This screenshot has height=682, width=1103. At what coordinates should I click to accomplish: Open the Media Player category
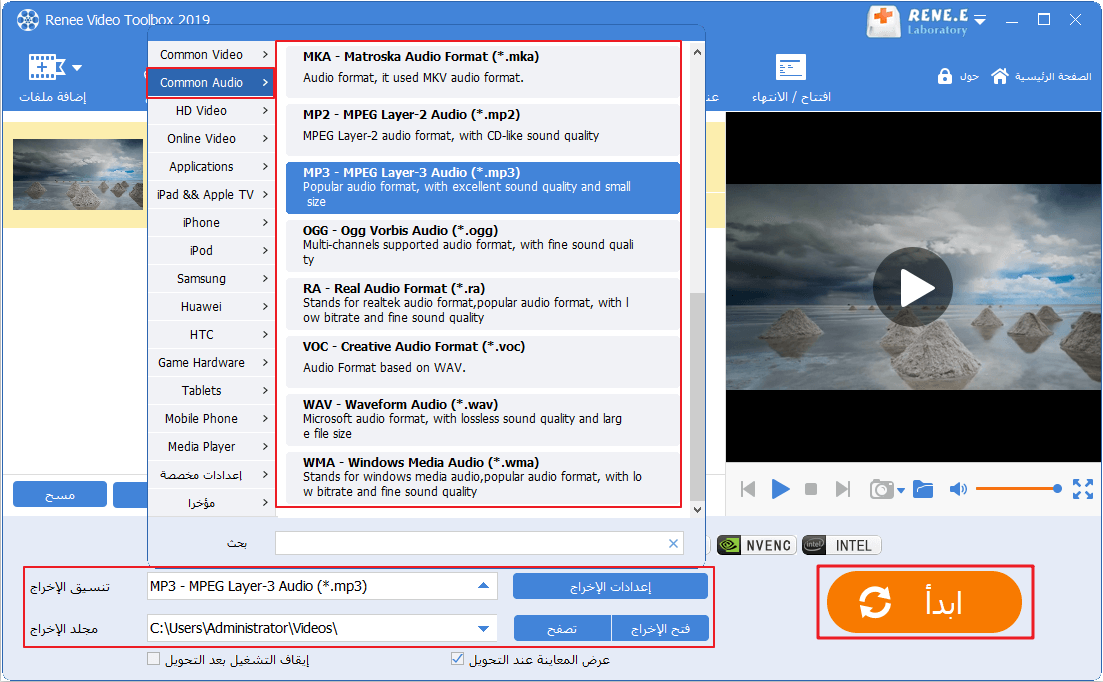[211, 447]
